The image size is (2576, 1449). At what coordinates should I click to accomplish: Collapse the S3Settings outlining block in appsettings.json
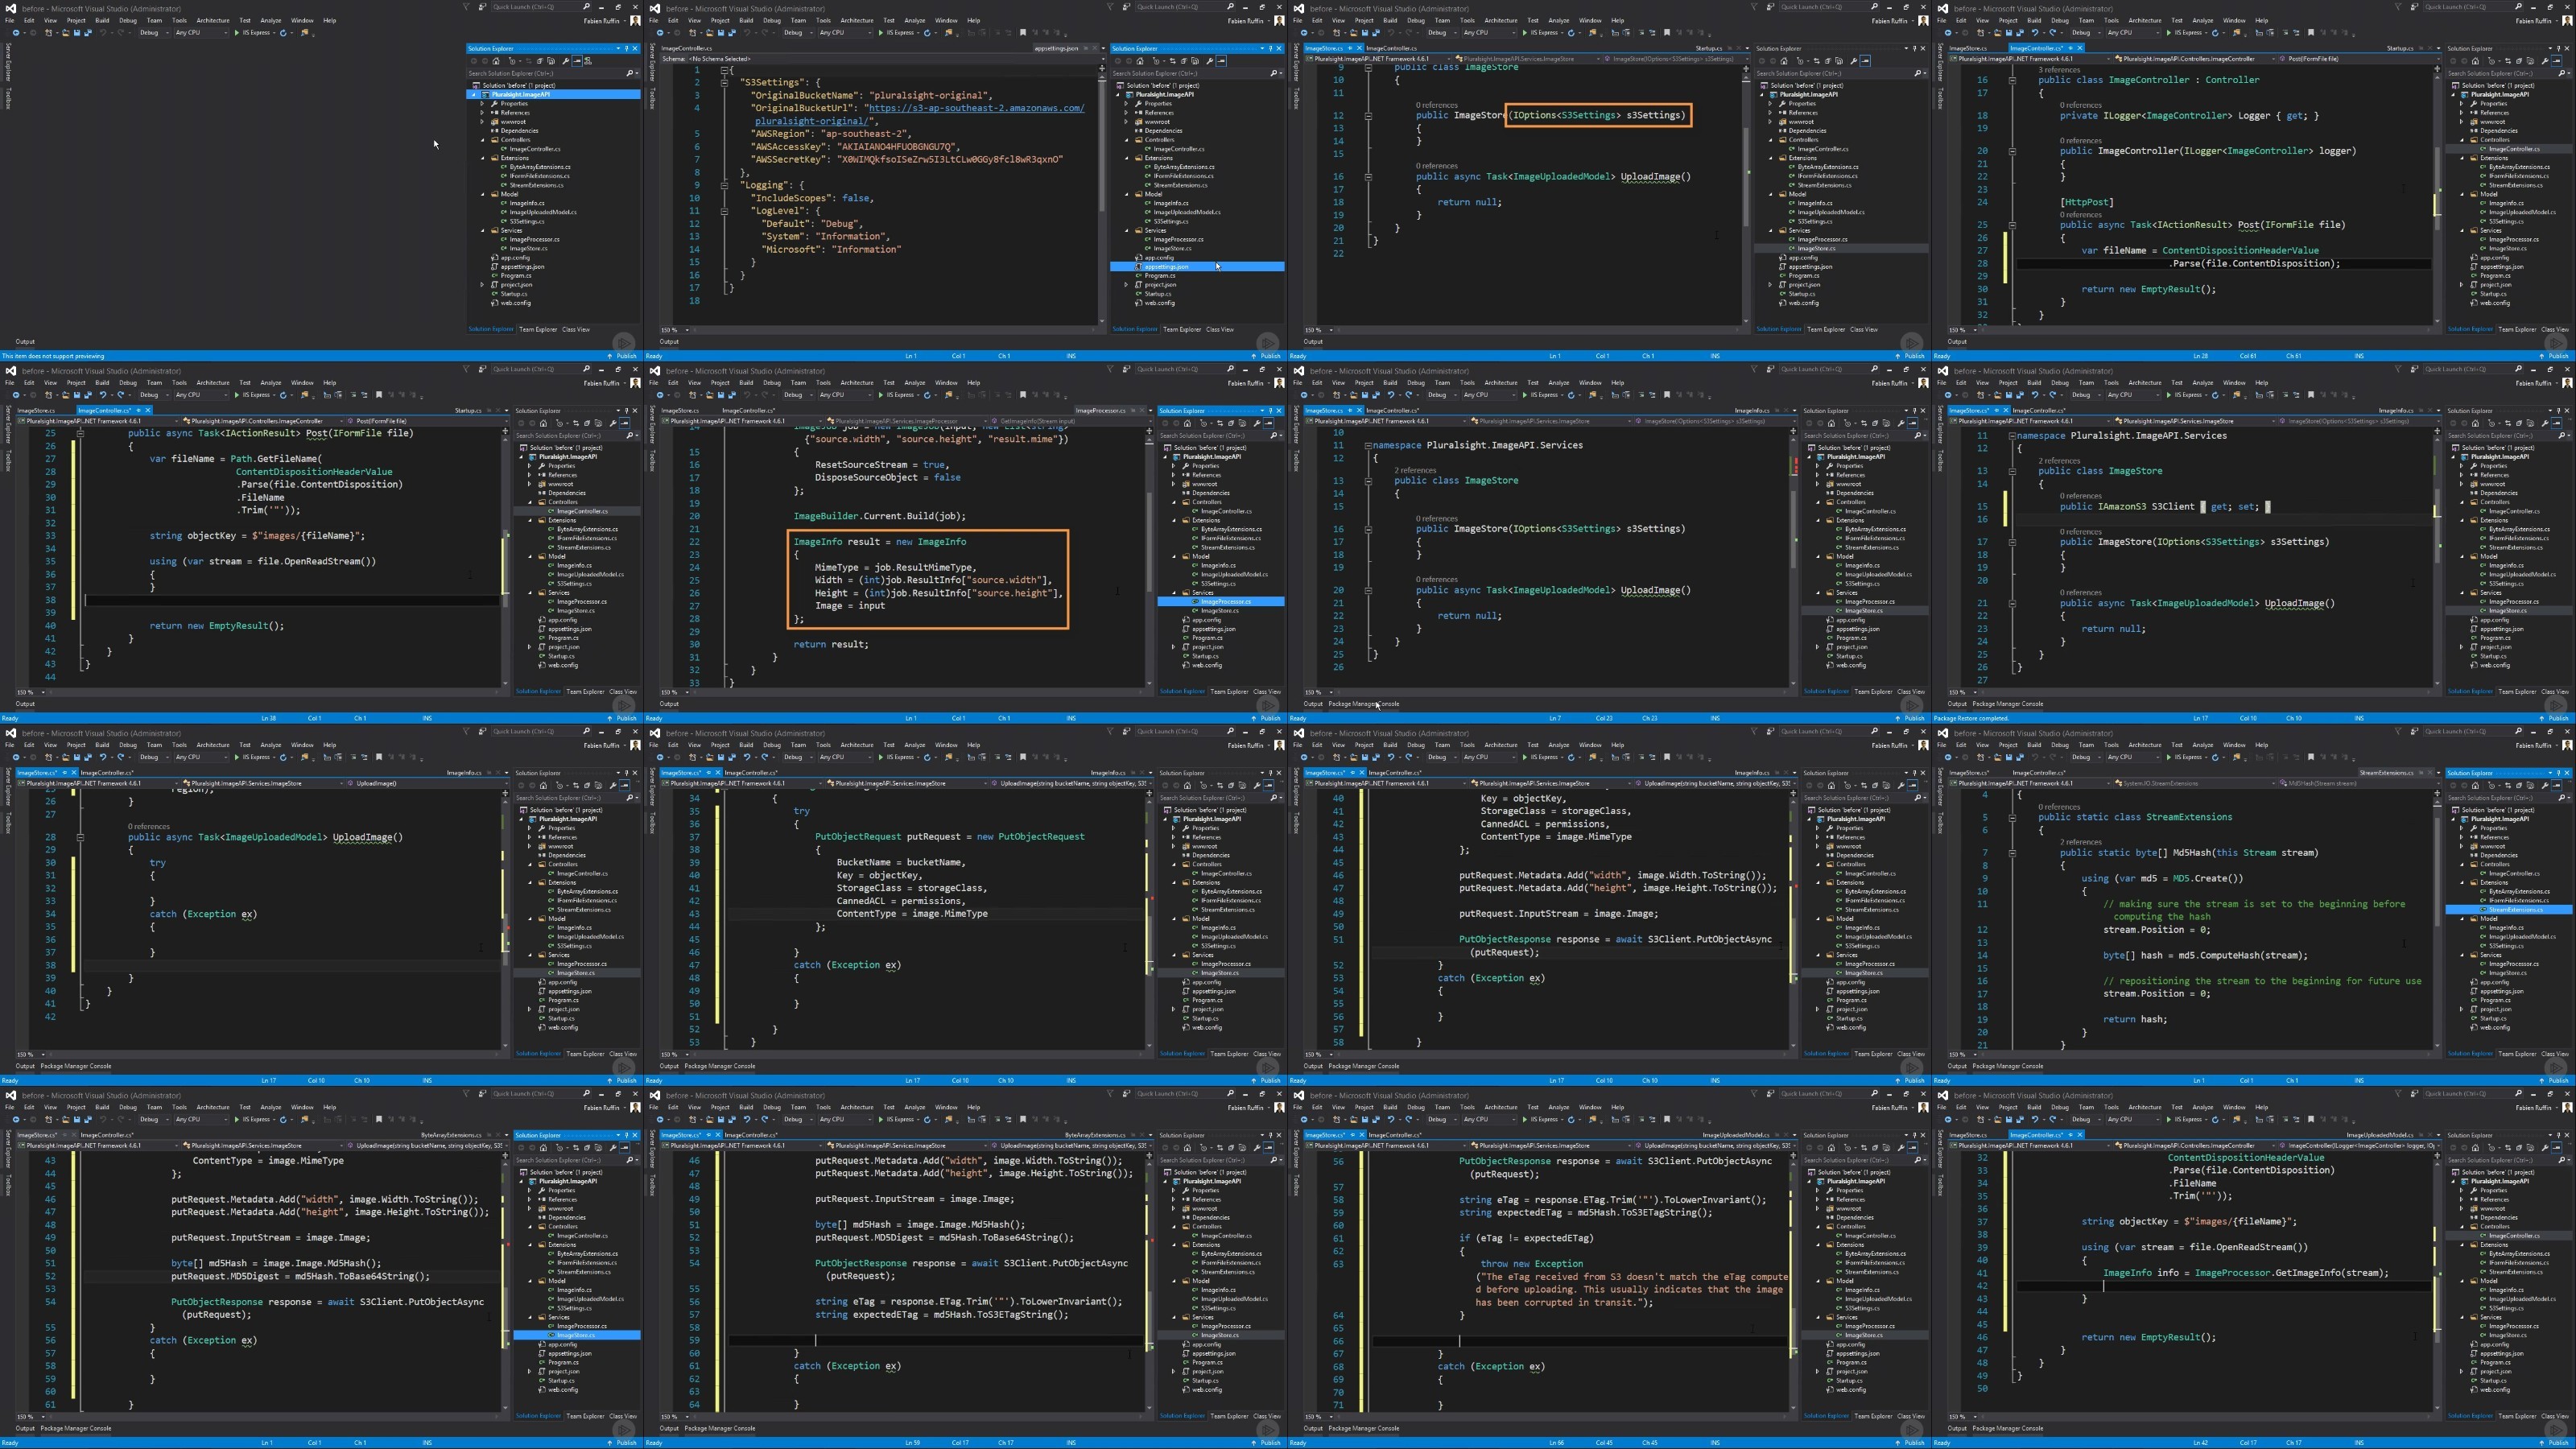(724, 83)
